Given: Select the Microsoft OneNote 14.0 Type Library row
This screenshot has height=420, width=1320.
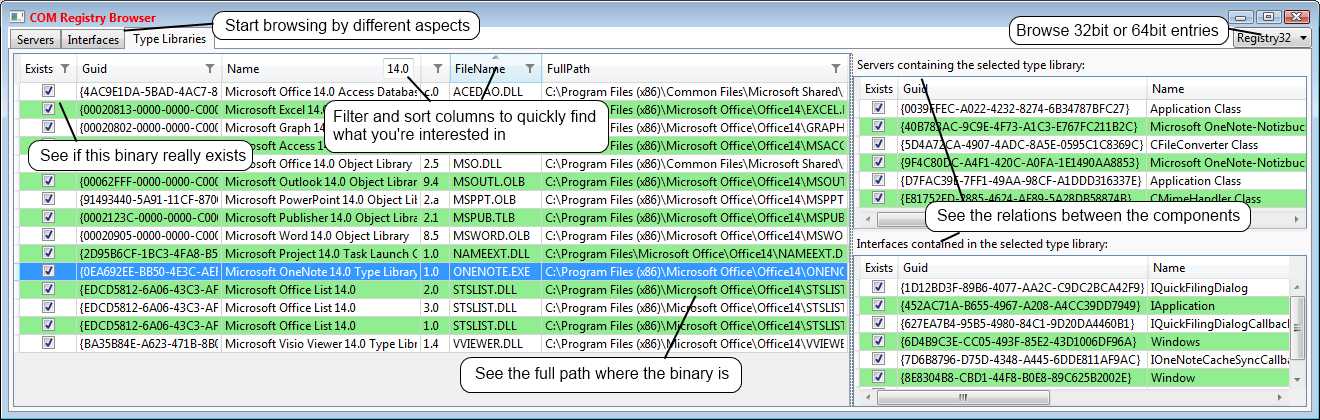Looking at the screenshot, I should (430, 271).
